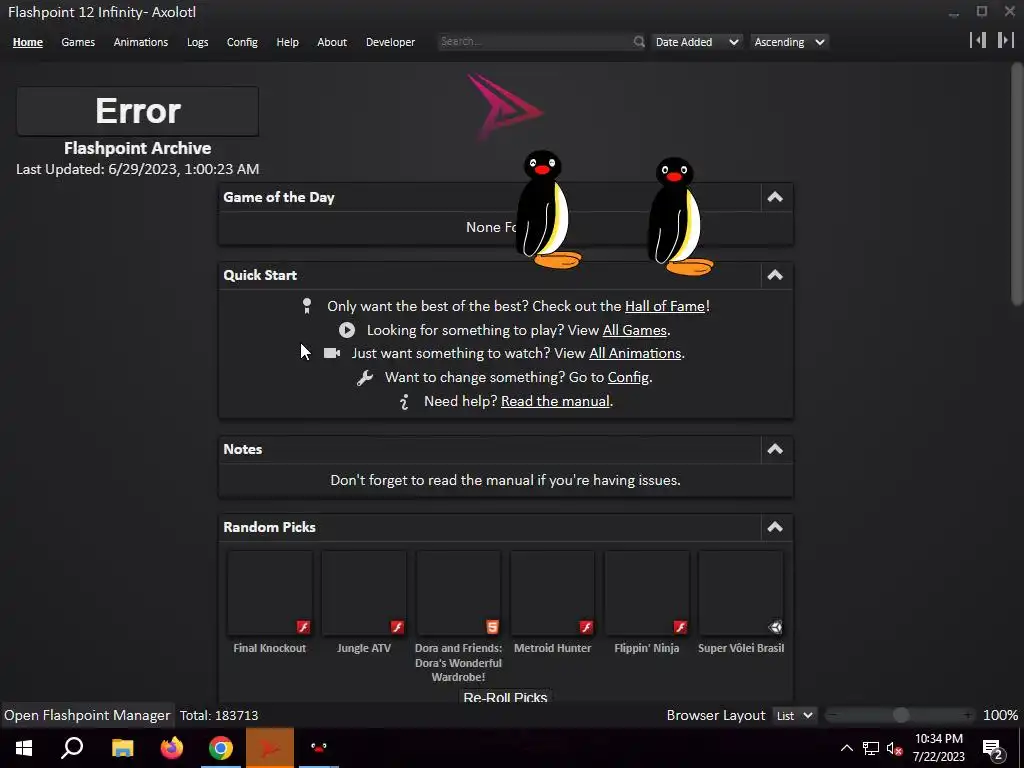Collapse the Game of the Day section
The height and width of the screenshot is (768, 1024).
[775, 197]
